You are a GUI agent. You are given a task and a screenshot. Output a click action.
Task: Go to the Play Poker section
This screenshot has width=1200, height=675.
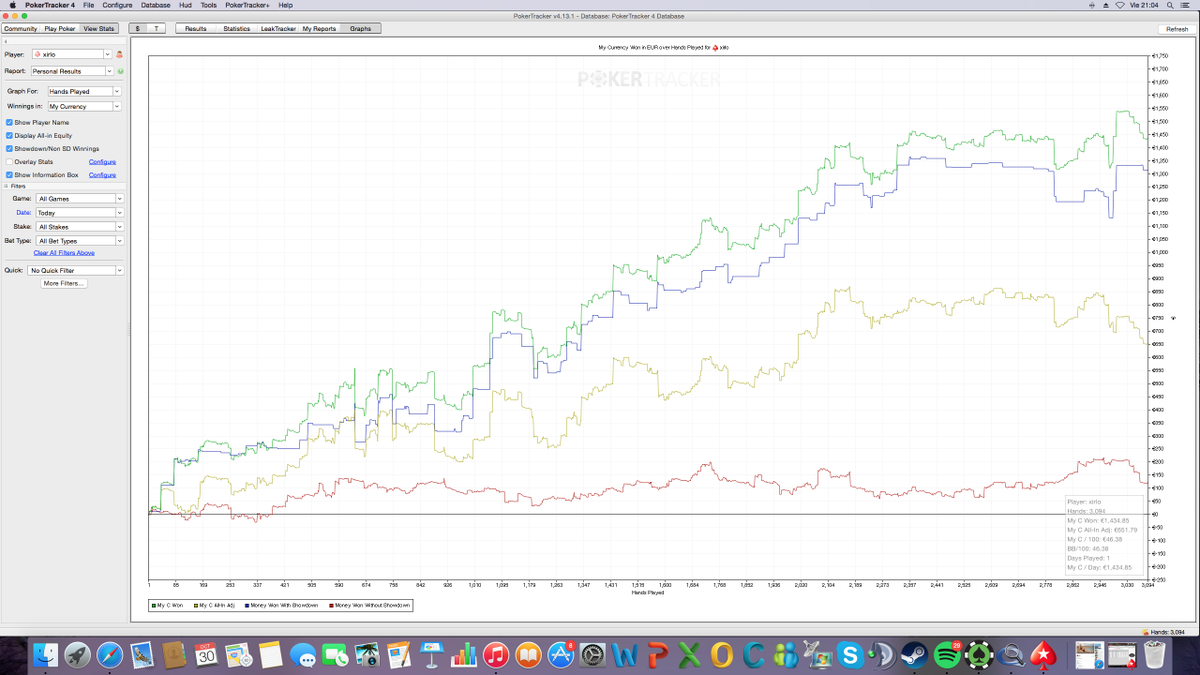click(x=60, y=28)
